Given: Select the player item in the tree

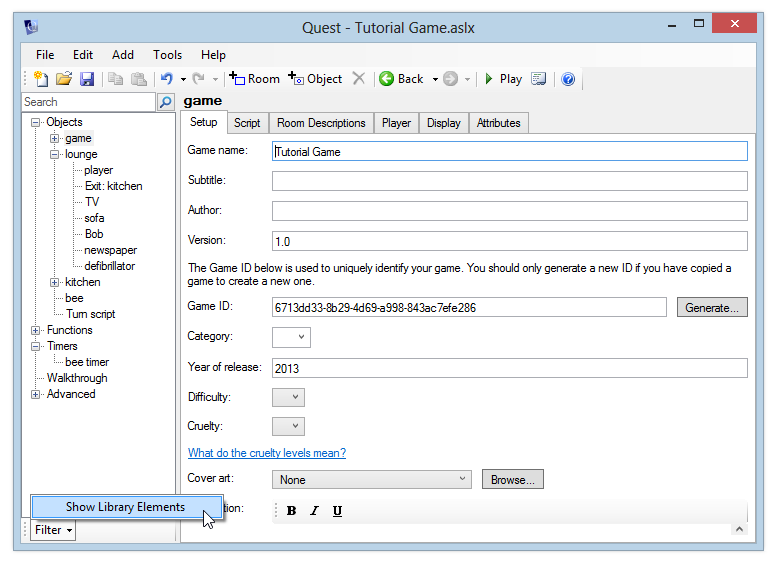Looking at the screenshot, I should (99, 170).
